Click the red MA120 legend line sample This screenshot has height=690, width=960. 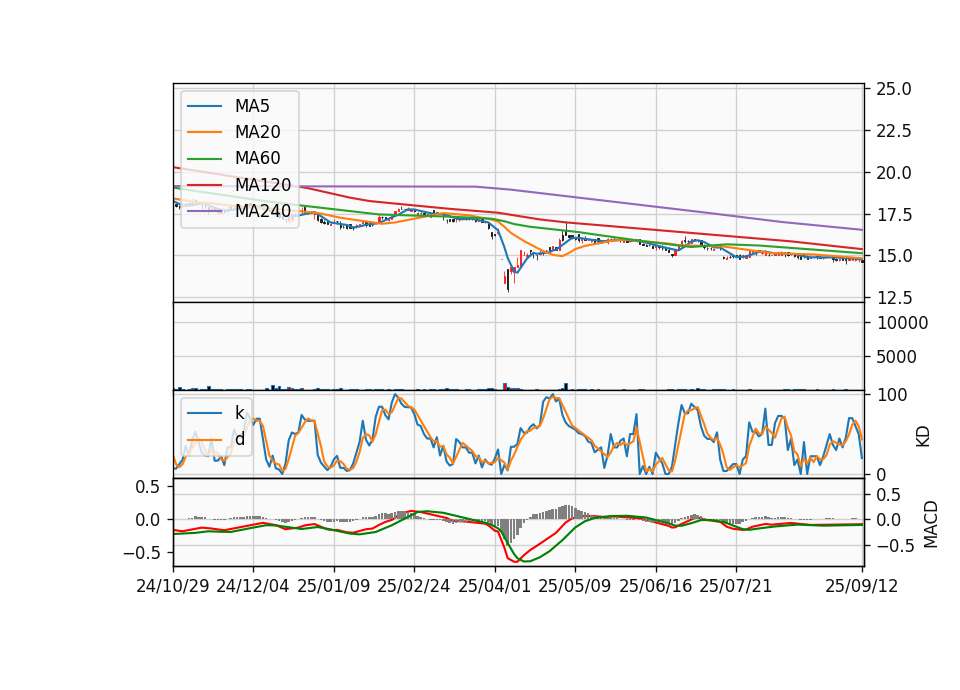pos(204,184)
